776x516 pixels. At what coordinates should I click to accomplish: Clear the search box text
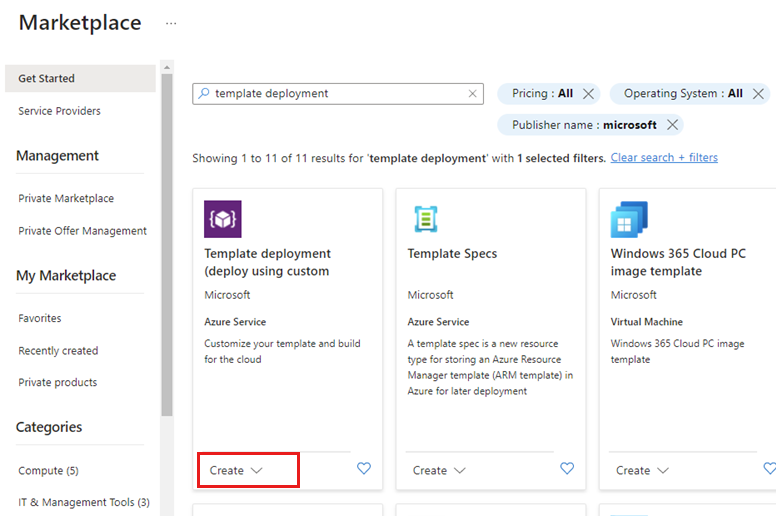pos(473,93)
